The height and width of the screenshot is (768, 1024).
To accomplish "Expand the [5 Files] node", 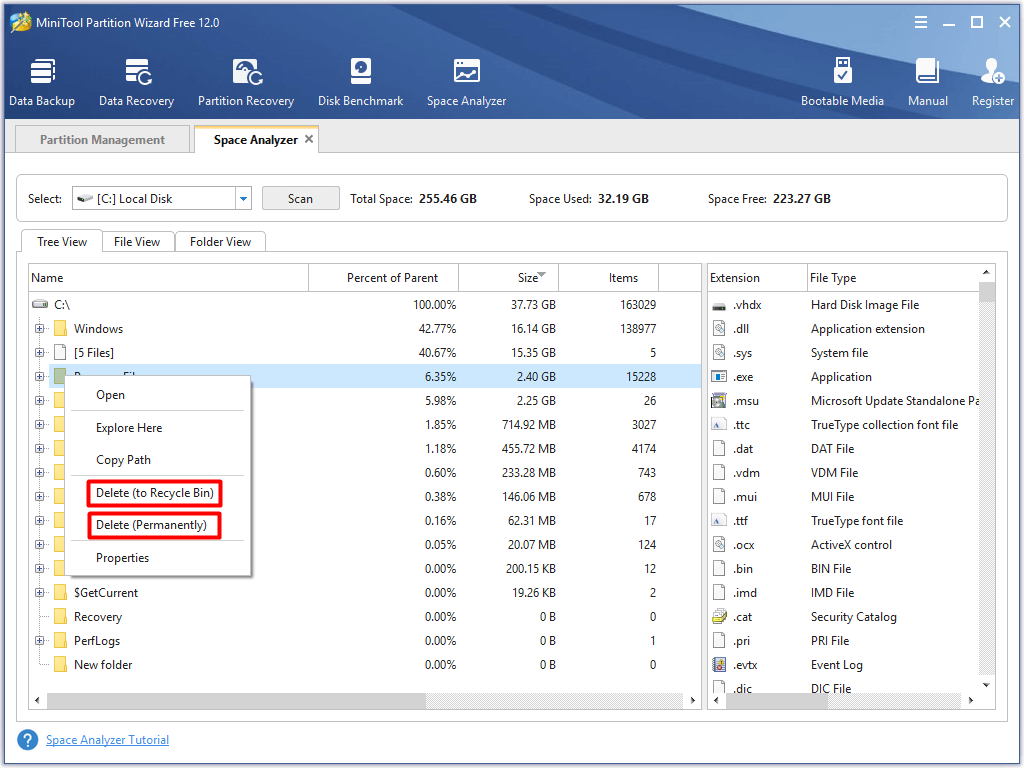I will coord(40,353).
